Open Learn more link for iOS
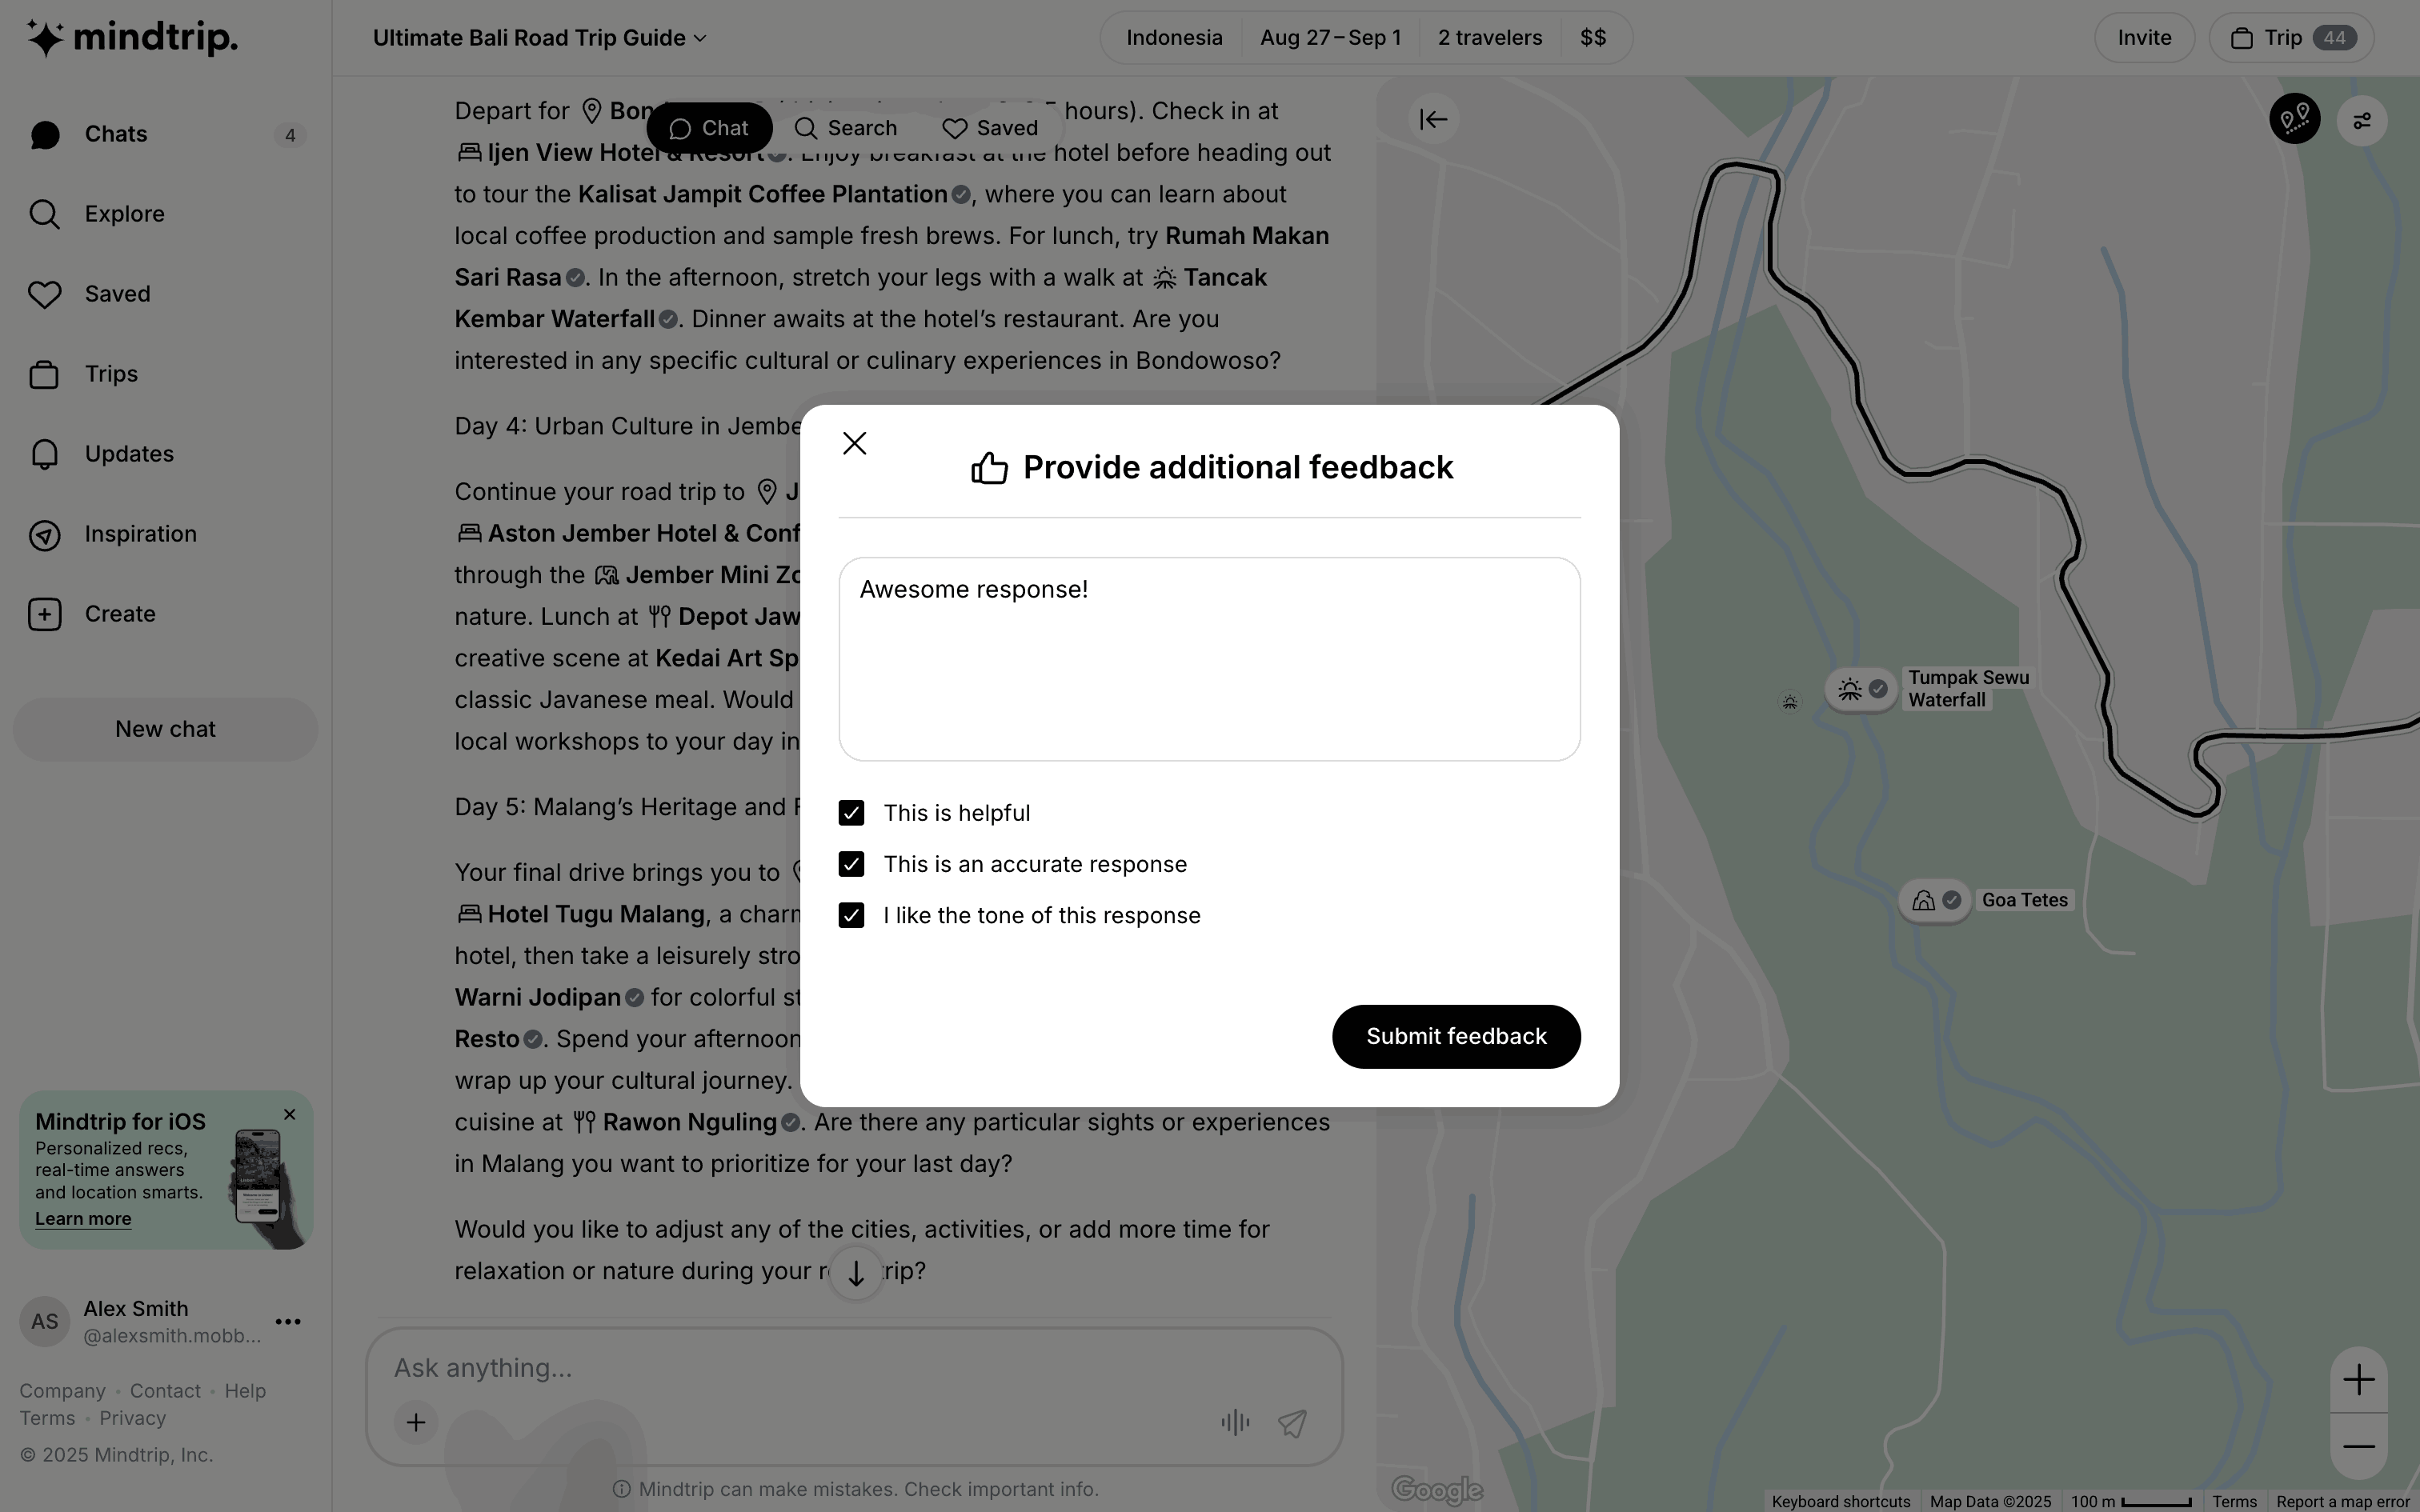 pos(83,1219)
